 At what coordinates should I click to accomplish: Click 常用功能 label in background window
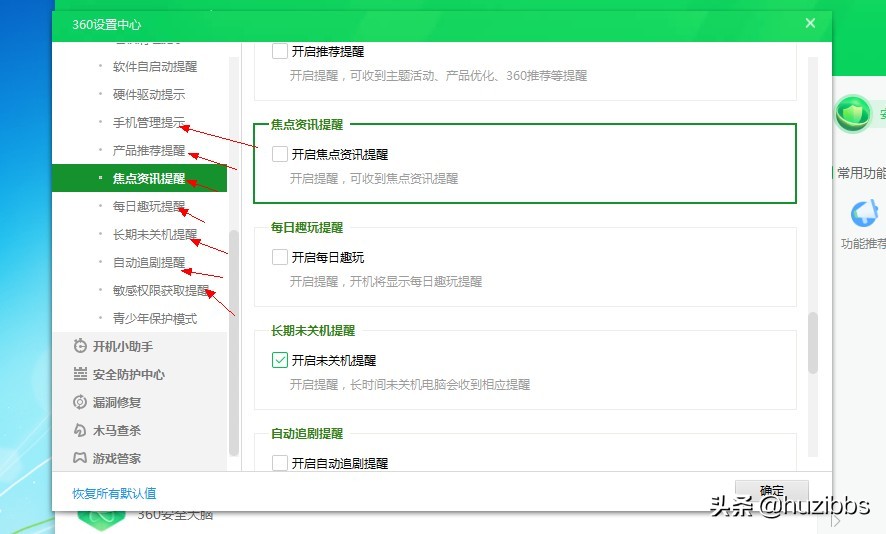[861, 173]
